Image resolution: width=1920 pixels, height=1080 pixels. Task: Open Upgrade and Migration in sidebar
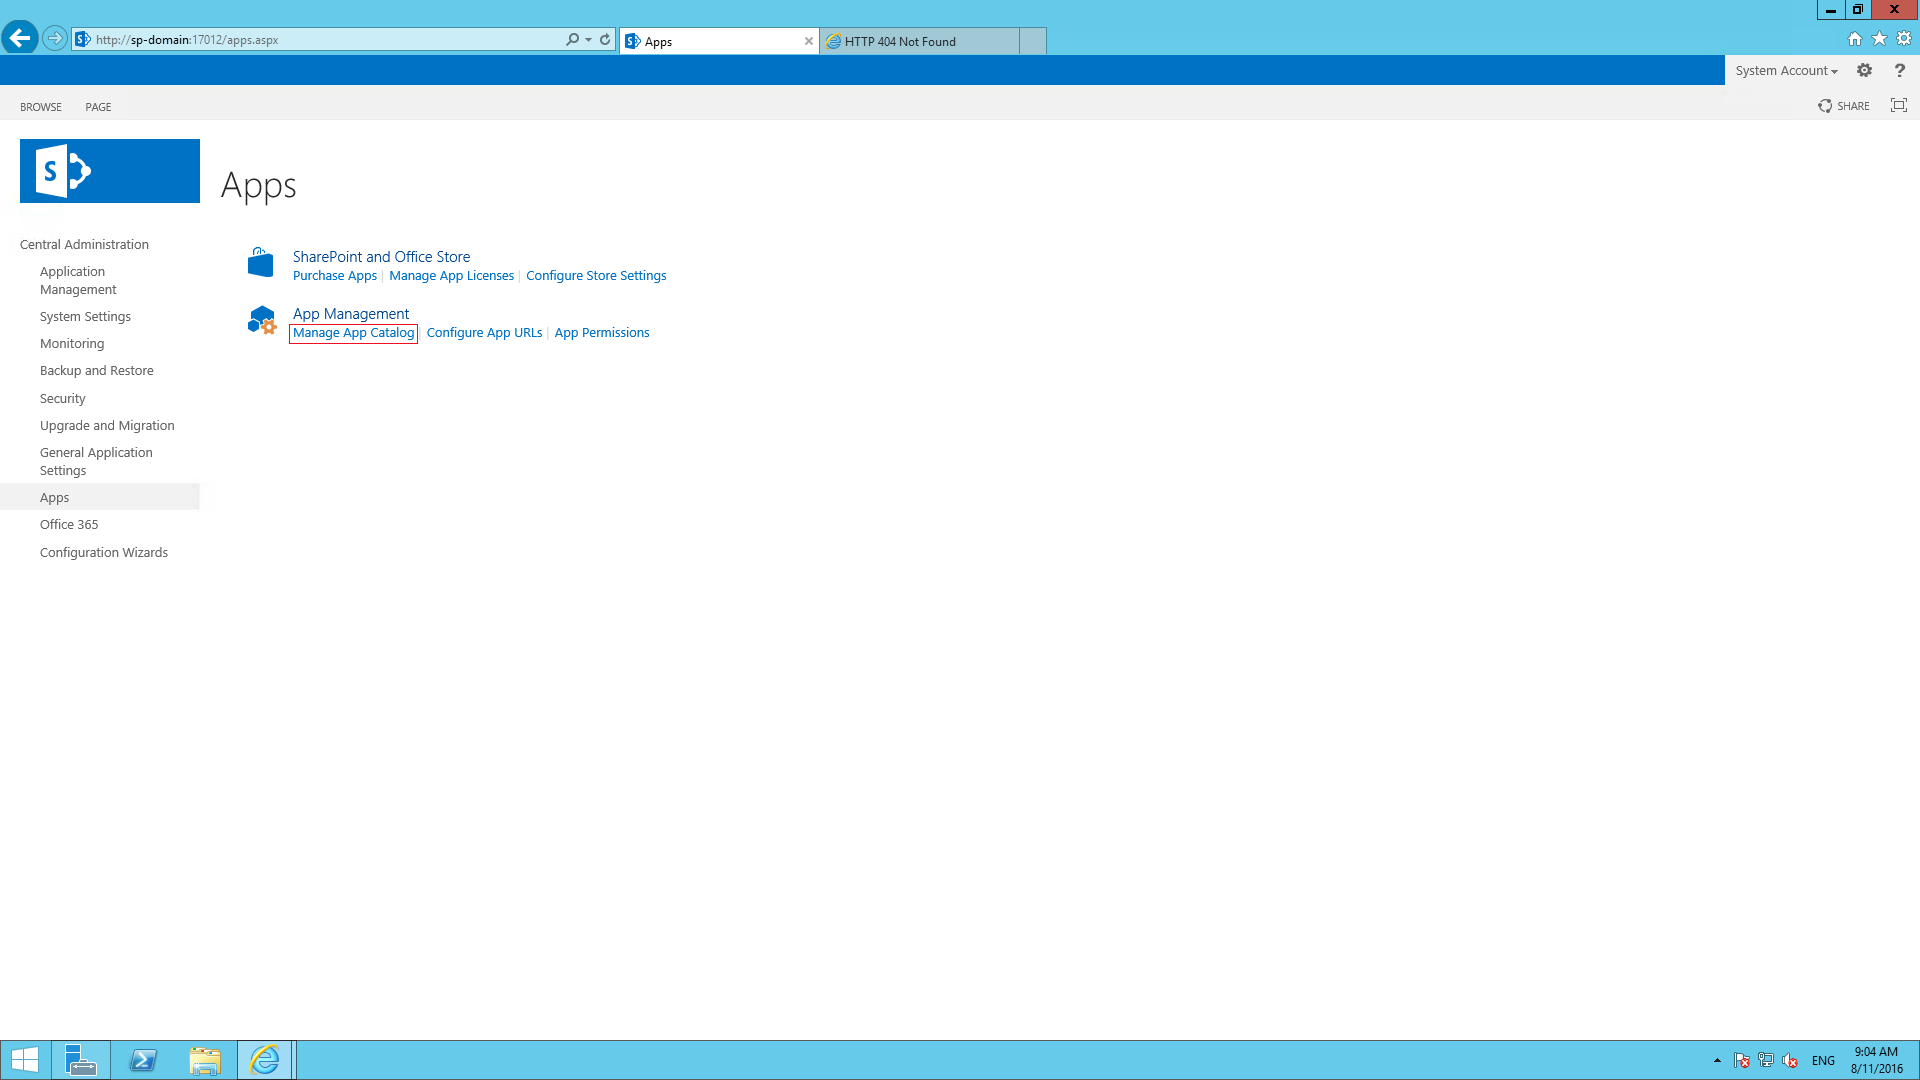click(x=107, y=425)
